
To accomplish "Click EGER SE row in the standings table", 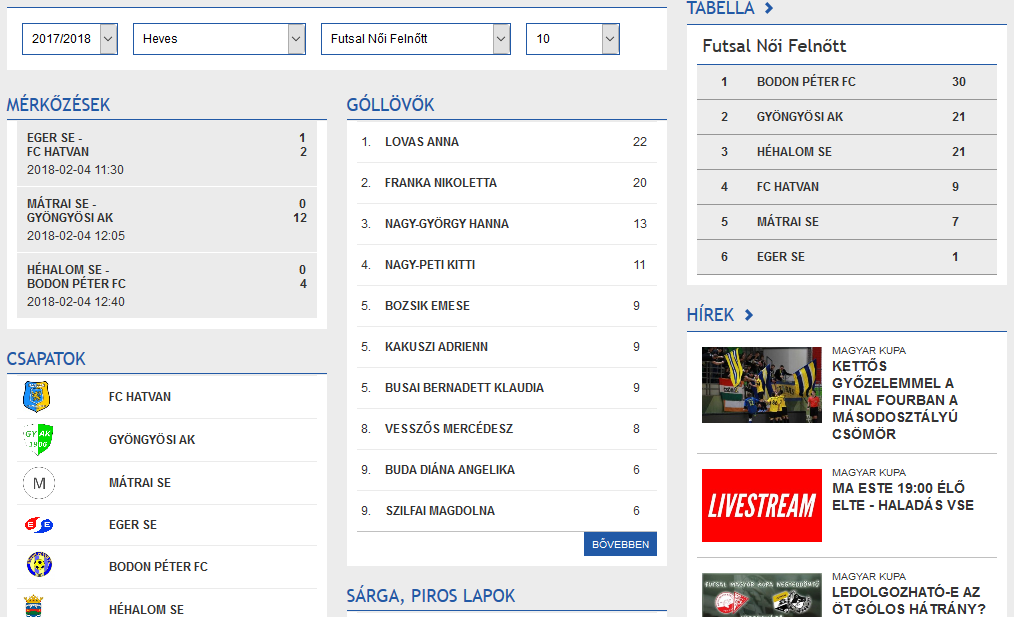I will tap(847, 257).
